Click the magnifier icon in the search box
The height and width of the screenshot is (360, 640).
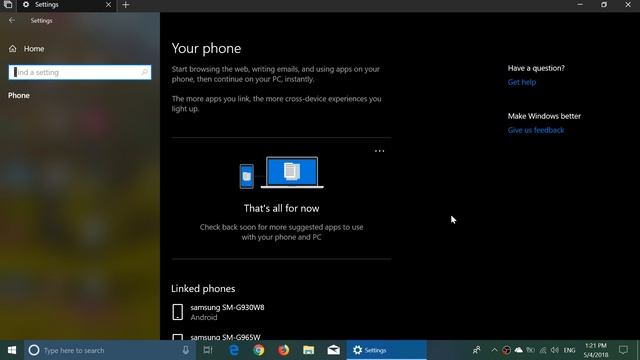point(144,72)
